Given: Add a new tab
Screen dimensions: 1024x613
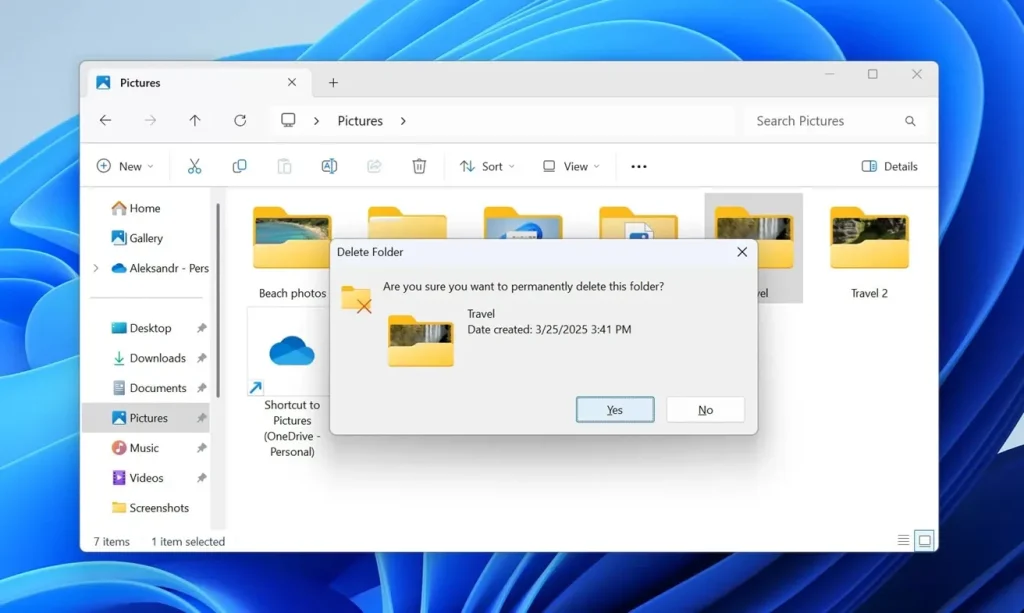Looking at the screenshot, I should tap(333, 82).
